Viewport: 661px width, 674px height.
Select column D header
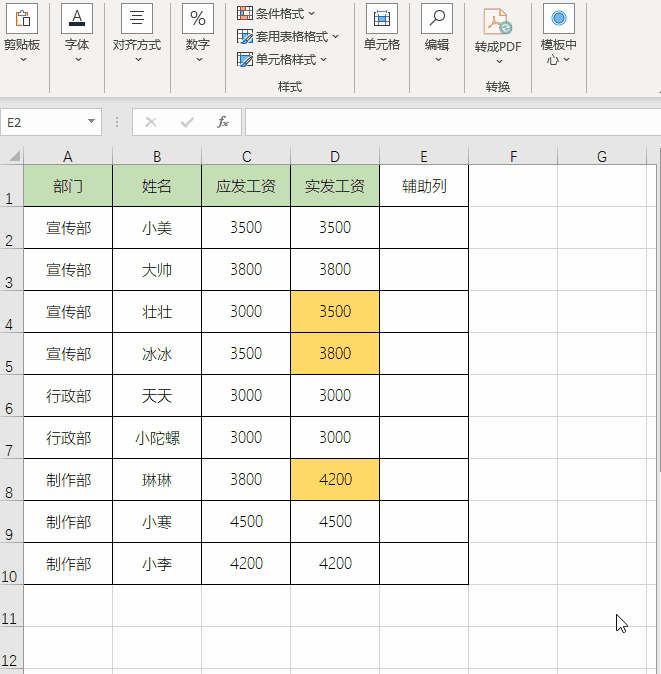(x=335, y=156)
